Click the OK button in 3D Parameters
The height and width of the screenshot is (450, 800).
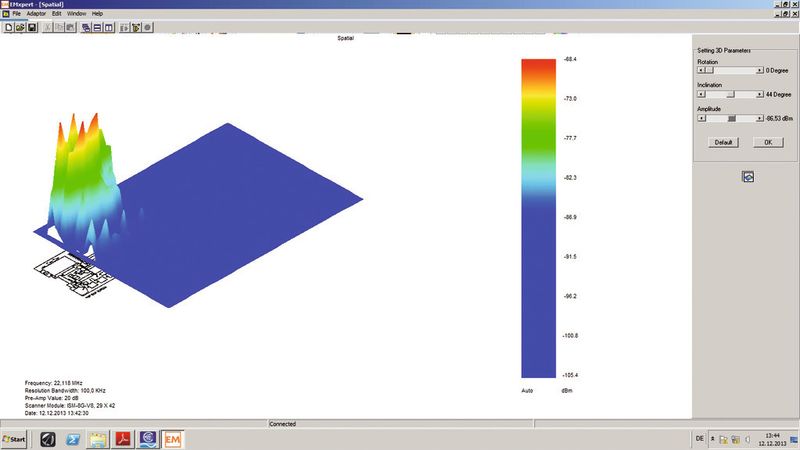pyautogui.click(x=768, y=142)
